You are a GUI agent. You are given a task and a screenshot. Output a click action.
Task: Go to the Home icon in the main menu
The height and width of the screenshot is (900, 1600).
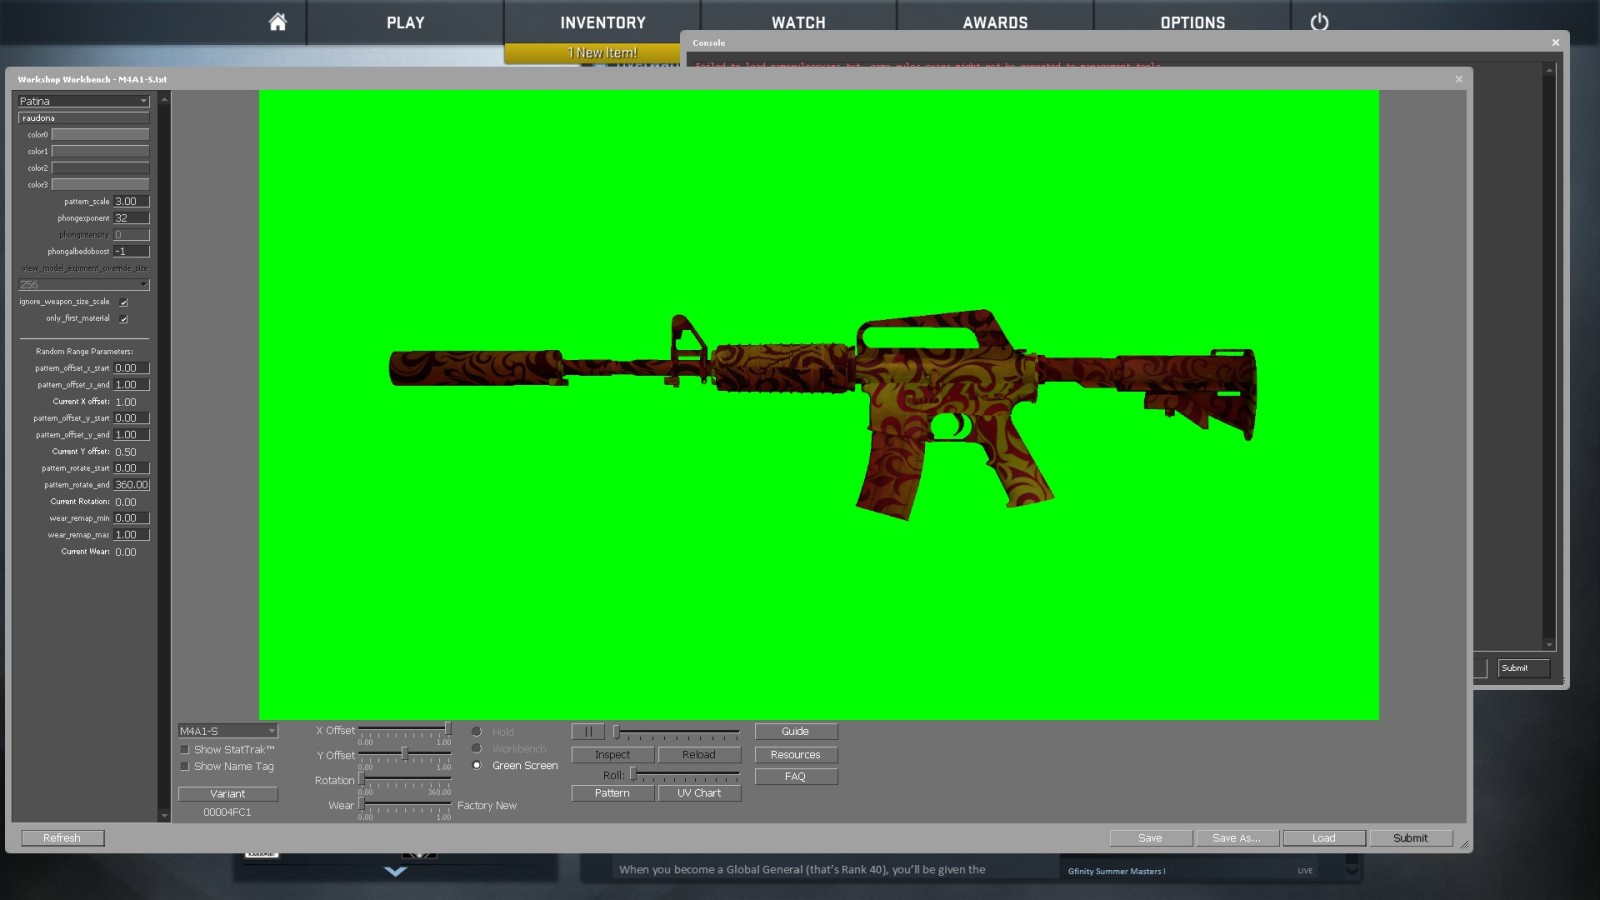pos(278,22)
